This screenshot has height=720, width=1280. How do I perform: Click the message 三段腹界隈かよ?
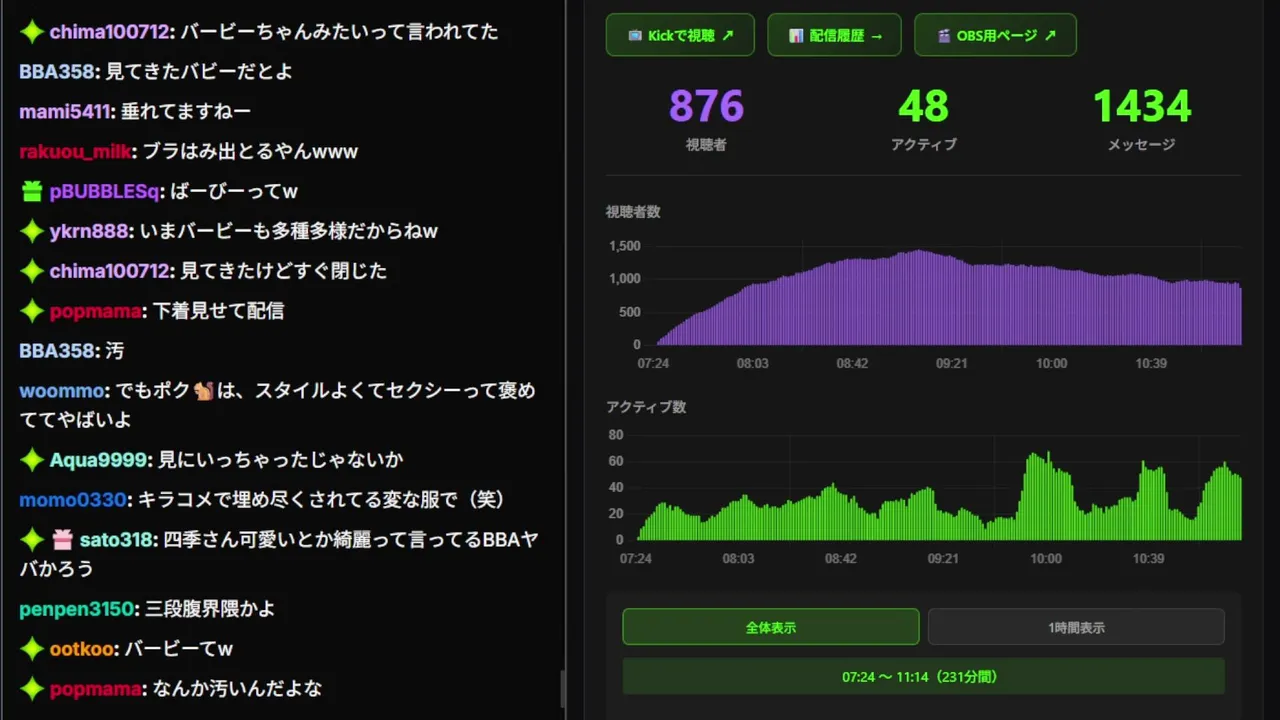pyautogui.click(x=210, y=609)
